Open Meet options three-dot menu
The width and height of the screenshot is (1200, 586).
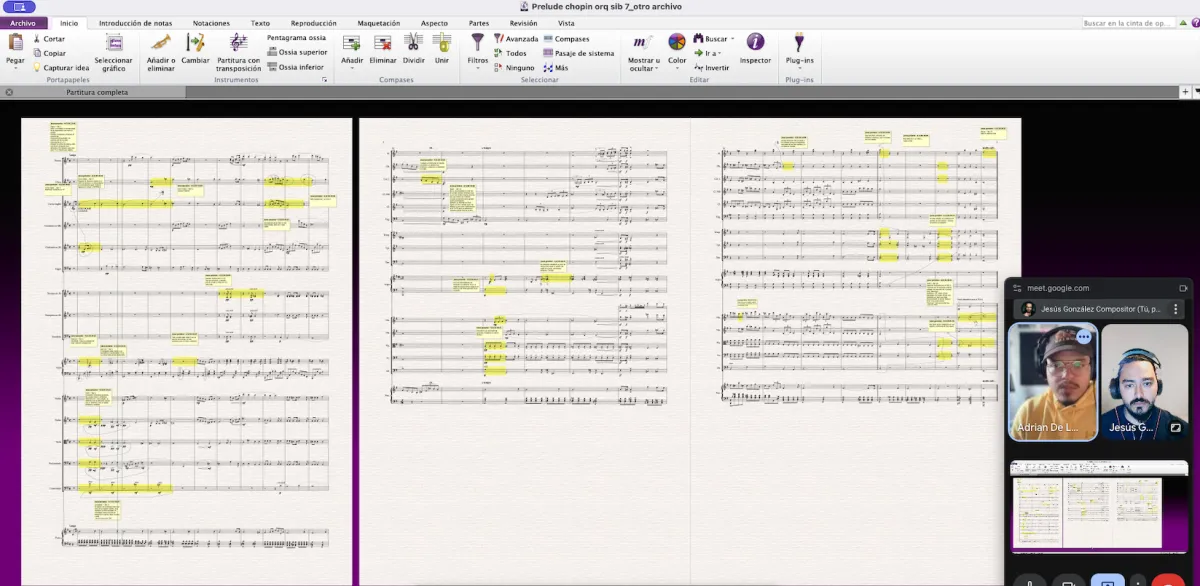pos(1177,309)
